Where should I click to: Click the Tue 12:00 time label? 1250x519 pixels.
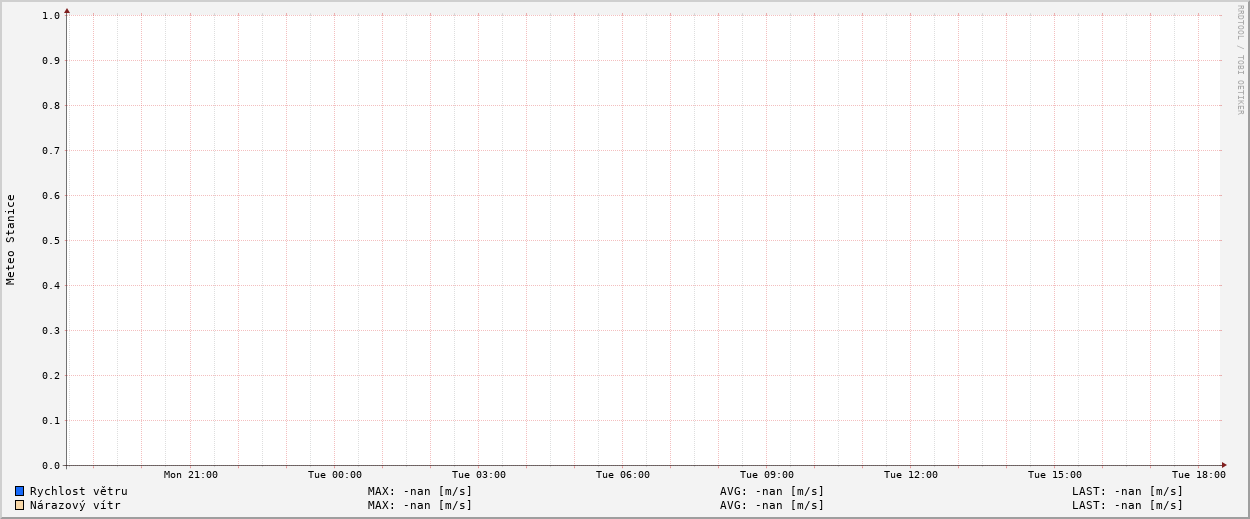pos(910,475)
